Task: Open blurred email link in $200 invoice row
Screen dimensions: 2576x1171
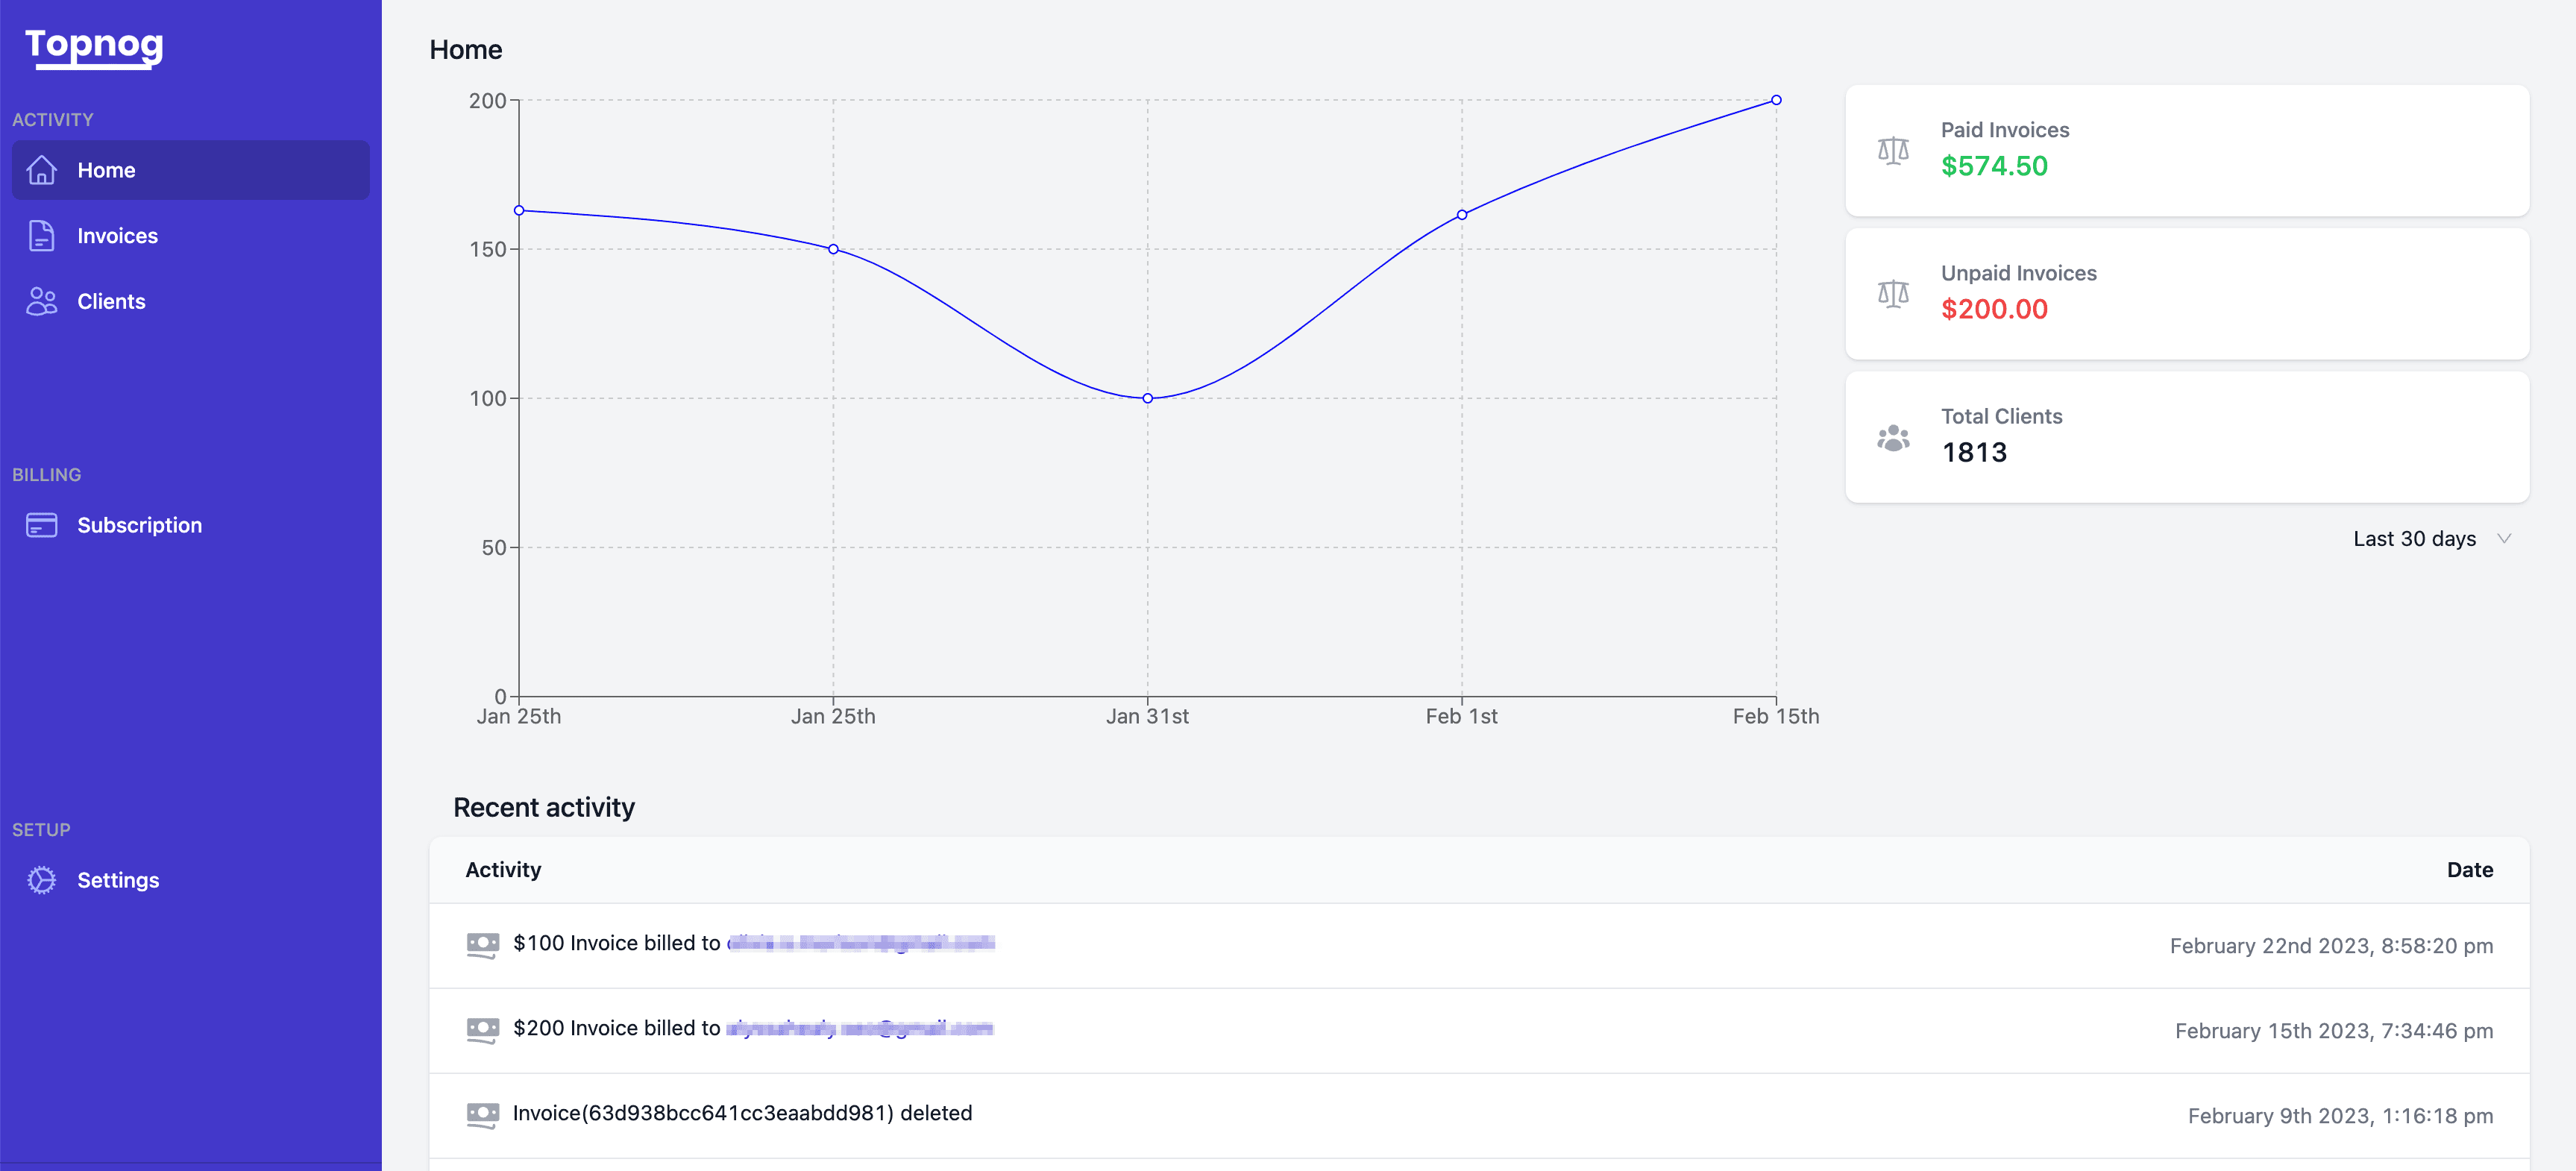Action: [x=859, y=1028]
